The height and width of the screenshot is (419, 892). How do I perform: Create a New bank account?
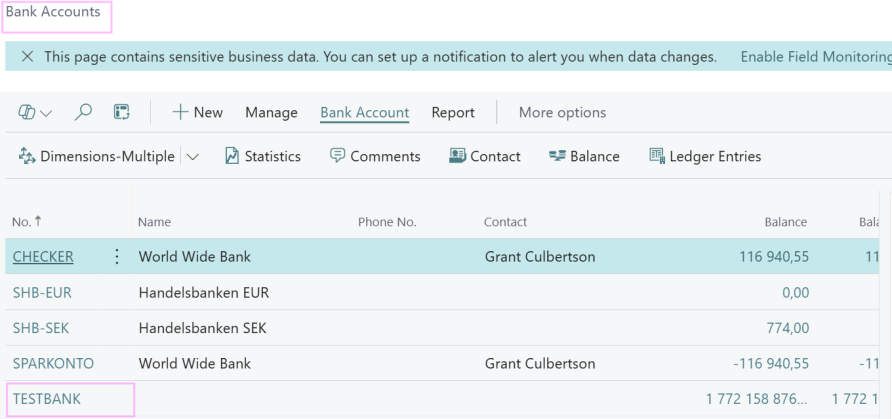(197, 113)
